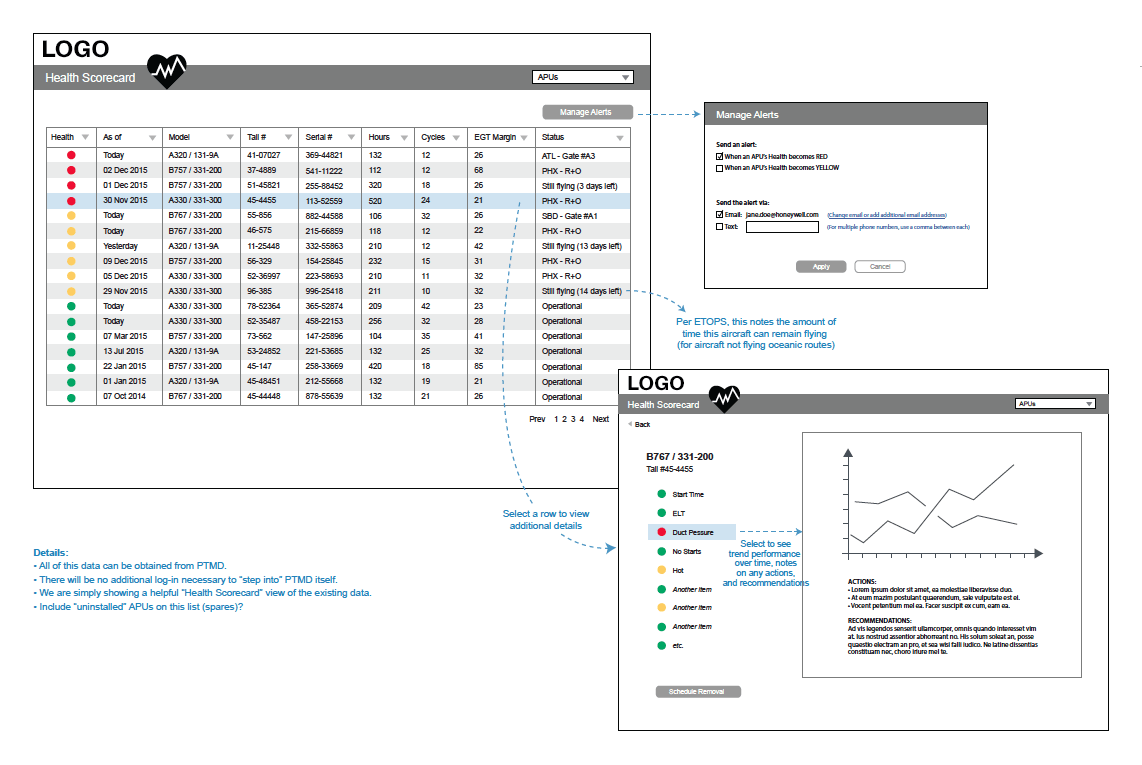Click the heartbeat icon in detail view header
Screen dimensions: 1142x765
click(x=725, y=399)
